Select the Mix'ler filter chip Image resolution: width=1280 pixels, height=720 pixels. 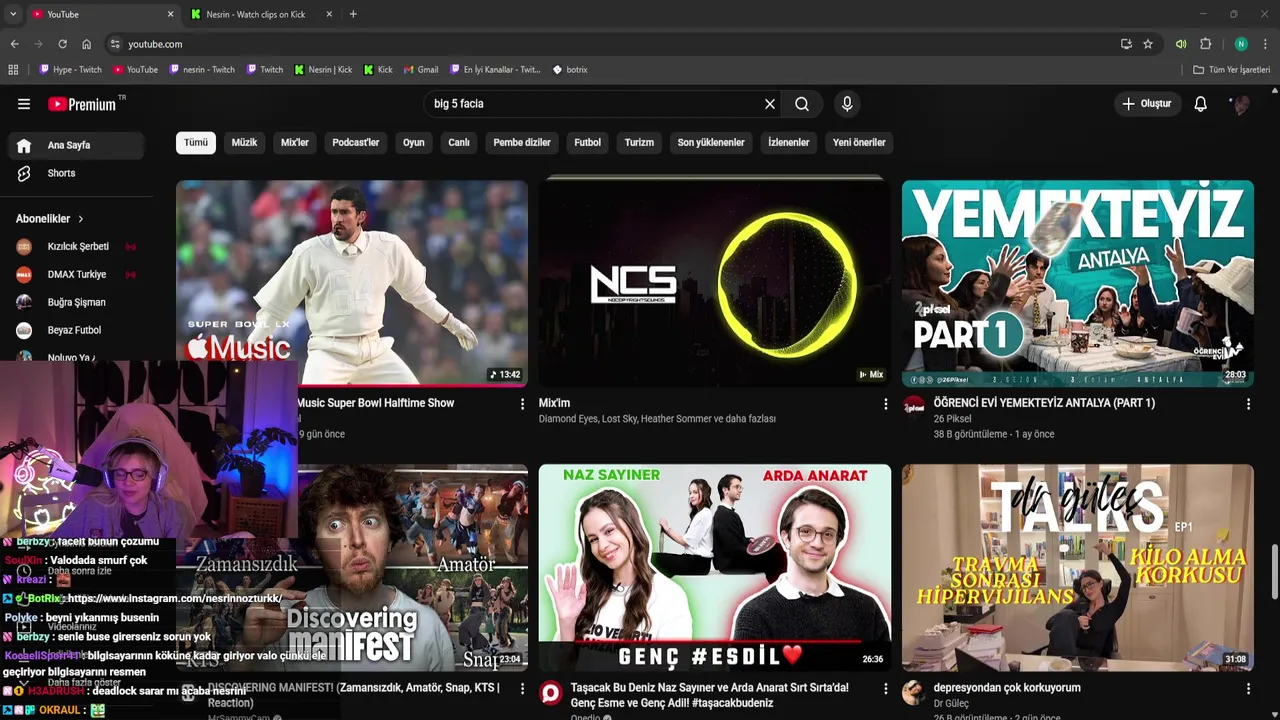[x=295, y=142]
